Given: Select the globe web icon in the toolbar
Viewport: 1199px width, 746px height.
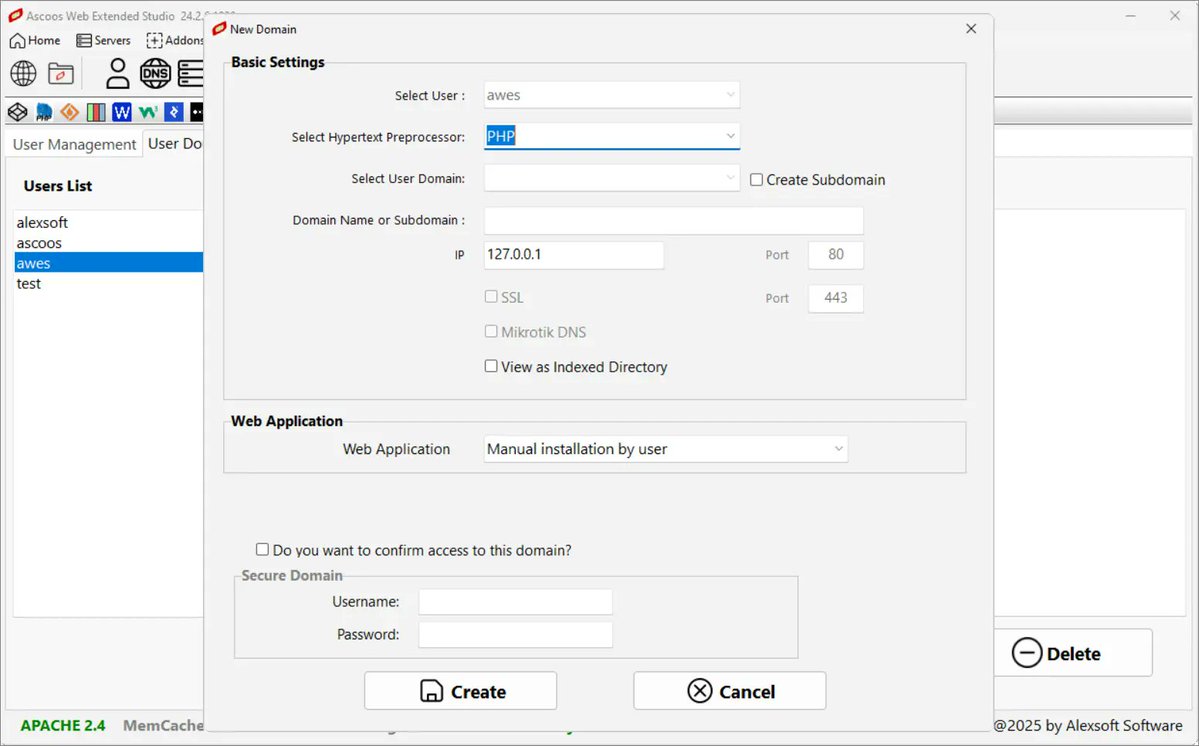Looking at the screenshot, I should pos(22,73).
